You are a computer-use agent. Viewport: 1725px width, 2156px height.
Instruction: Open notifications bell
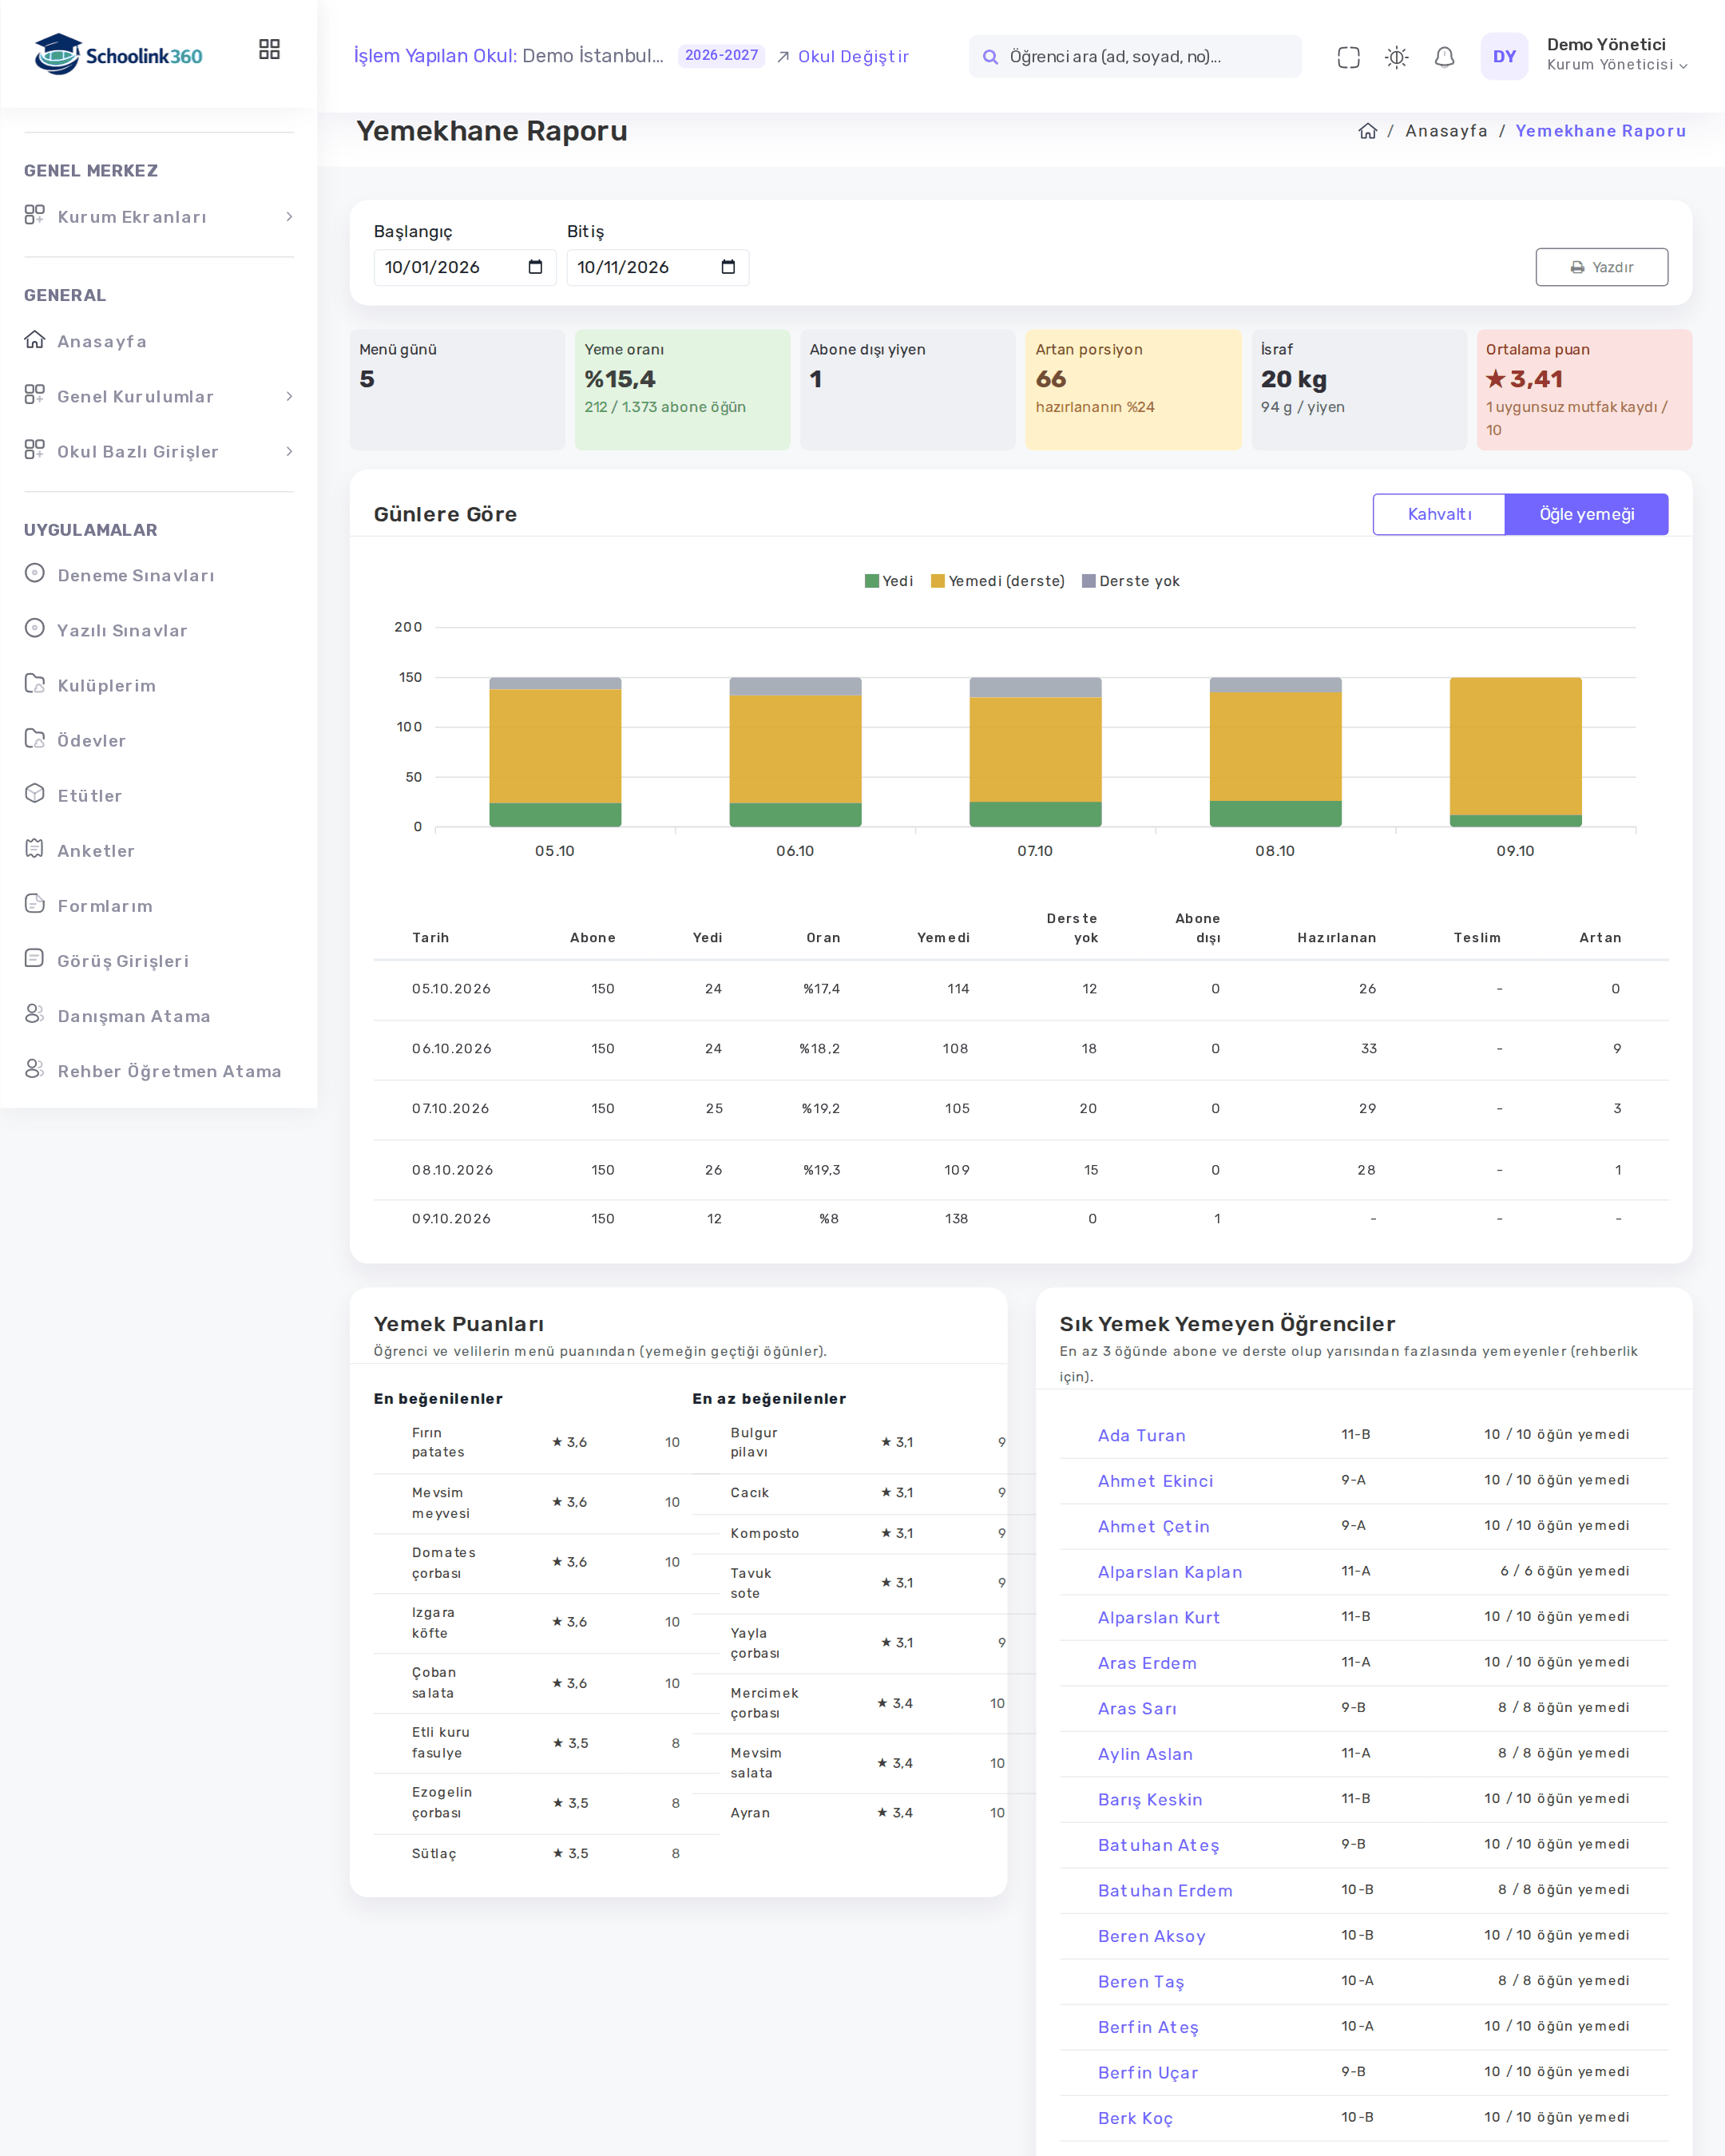(x=1444, y=57)
